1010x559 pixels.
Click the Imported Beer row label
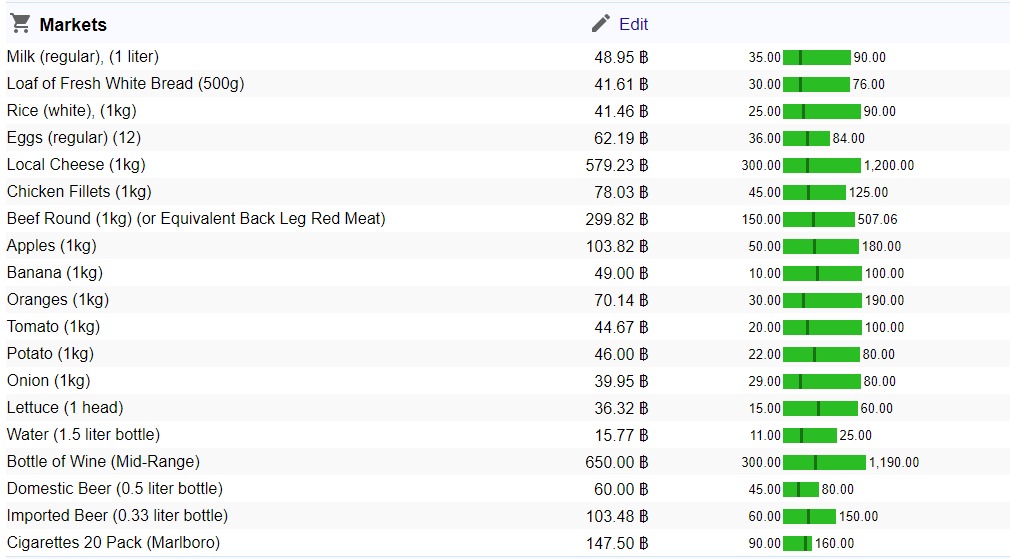(117, 516)
